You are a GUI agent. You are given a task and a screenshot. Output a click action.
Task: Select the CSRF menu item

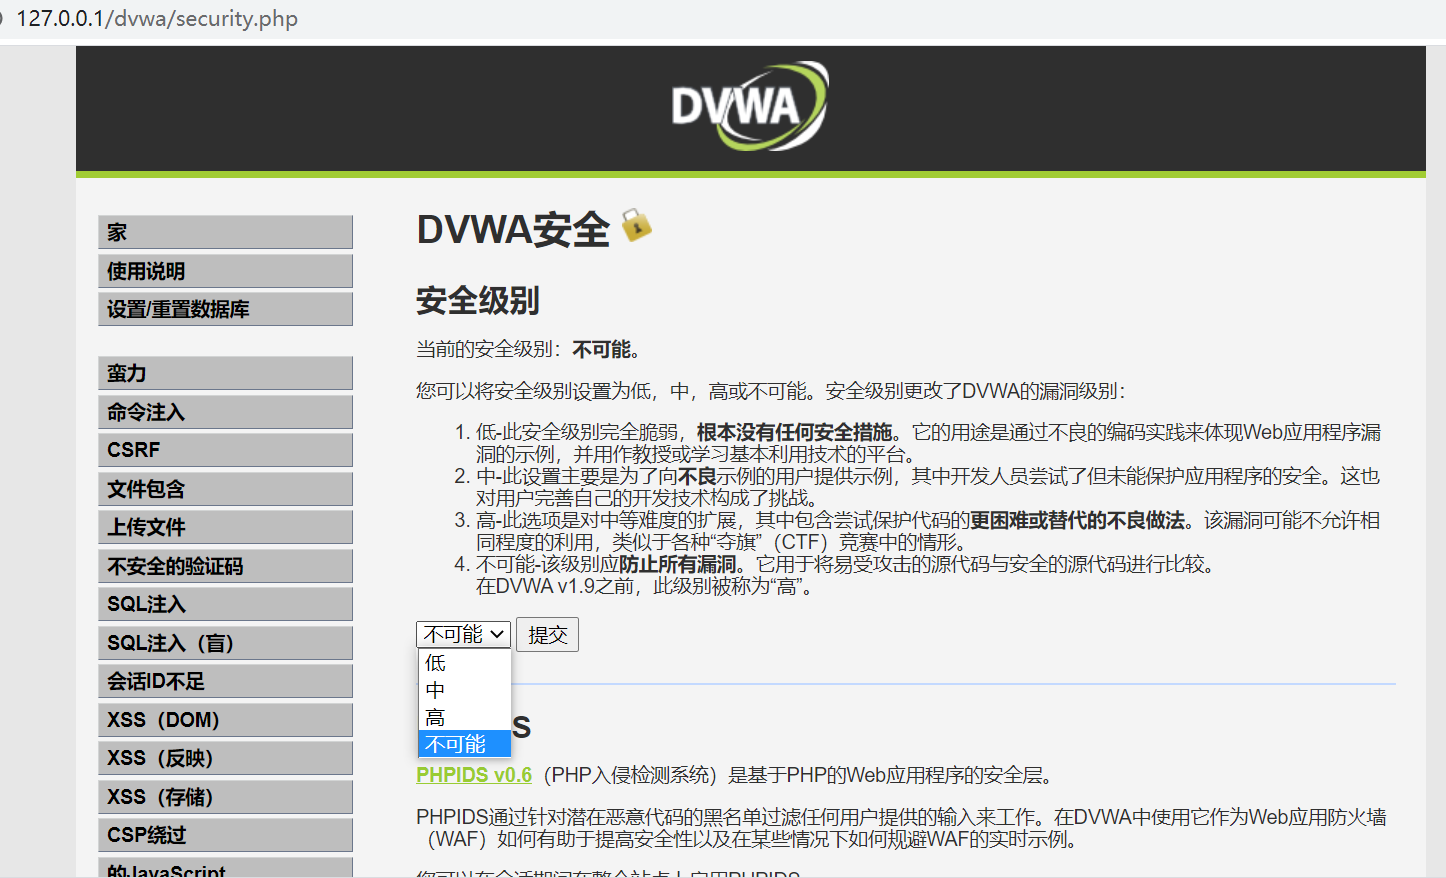click(x=225, y=450)
